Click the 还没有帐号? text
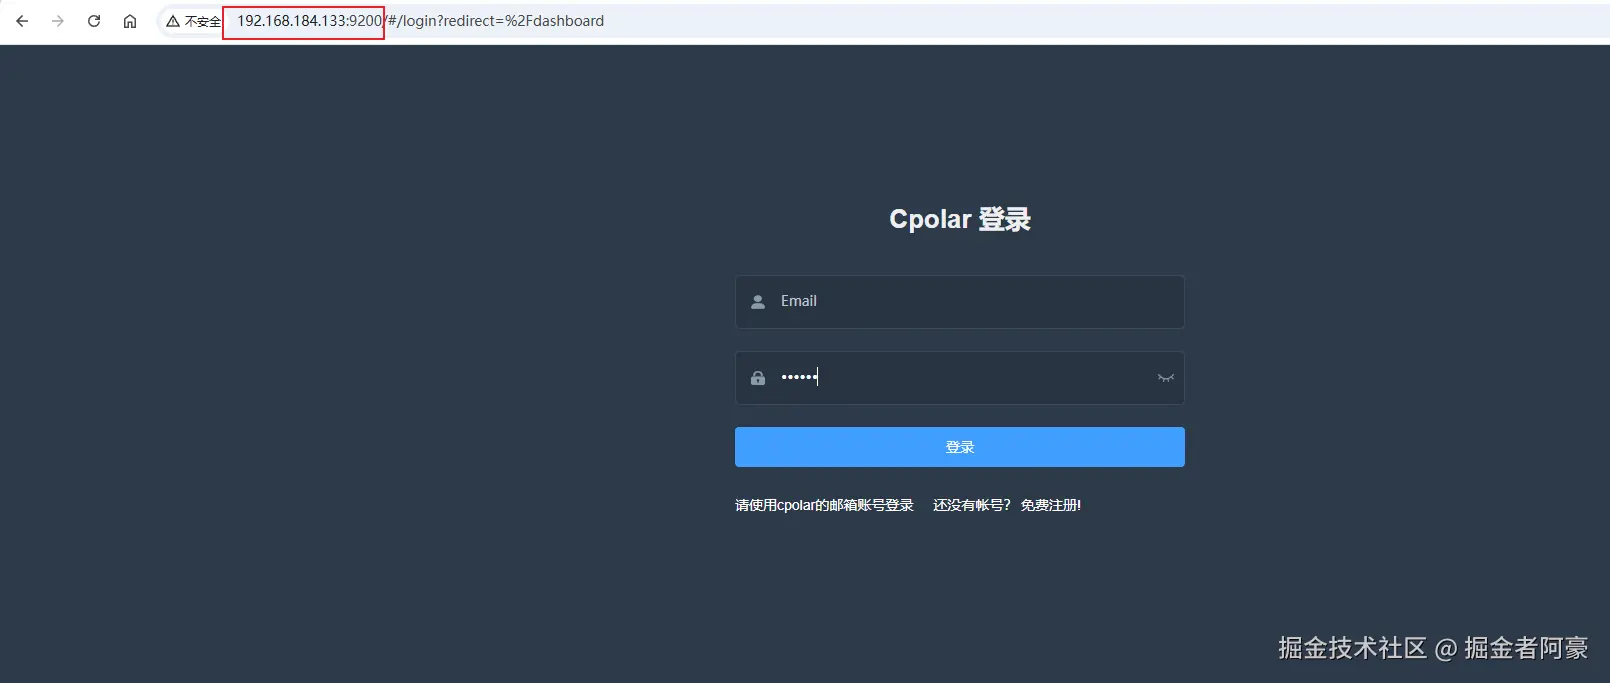 click(x=972, y=505)
